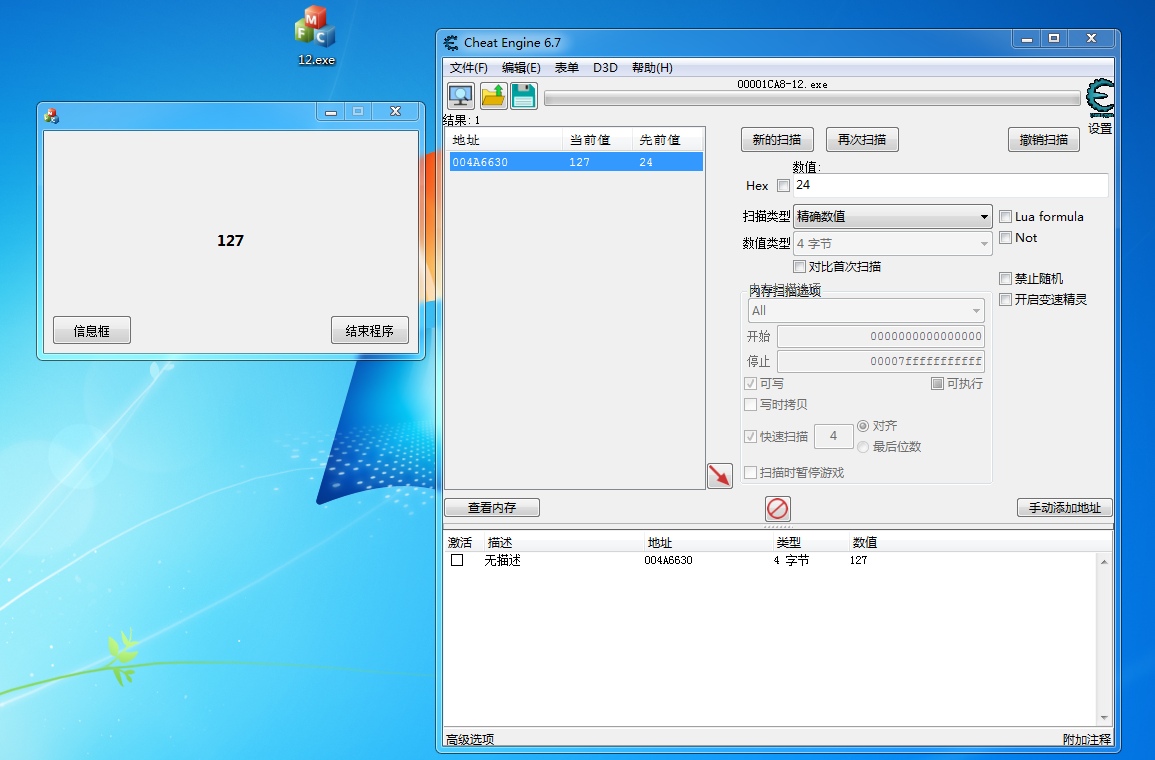Click the 激活 column header

click(x=460, y=543)
